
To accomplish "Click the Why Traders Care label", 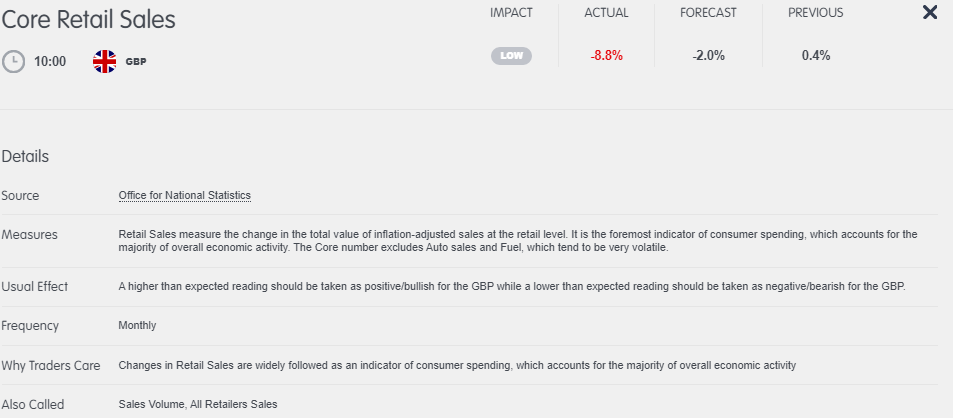I will click(50, 366).
